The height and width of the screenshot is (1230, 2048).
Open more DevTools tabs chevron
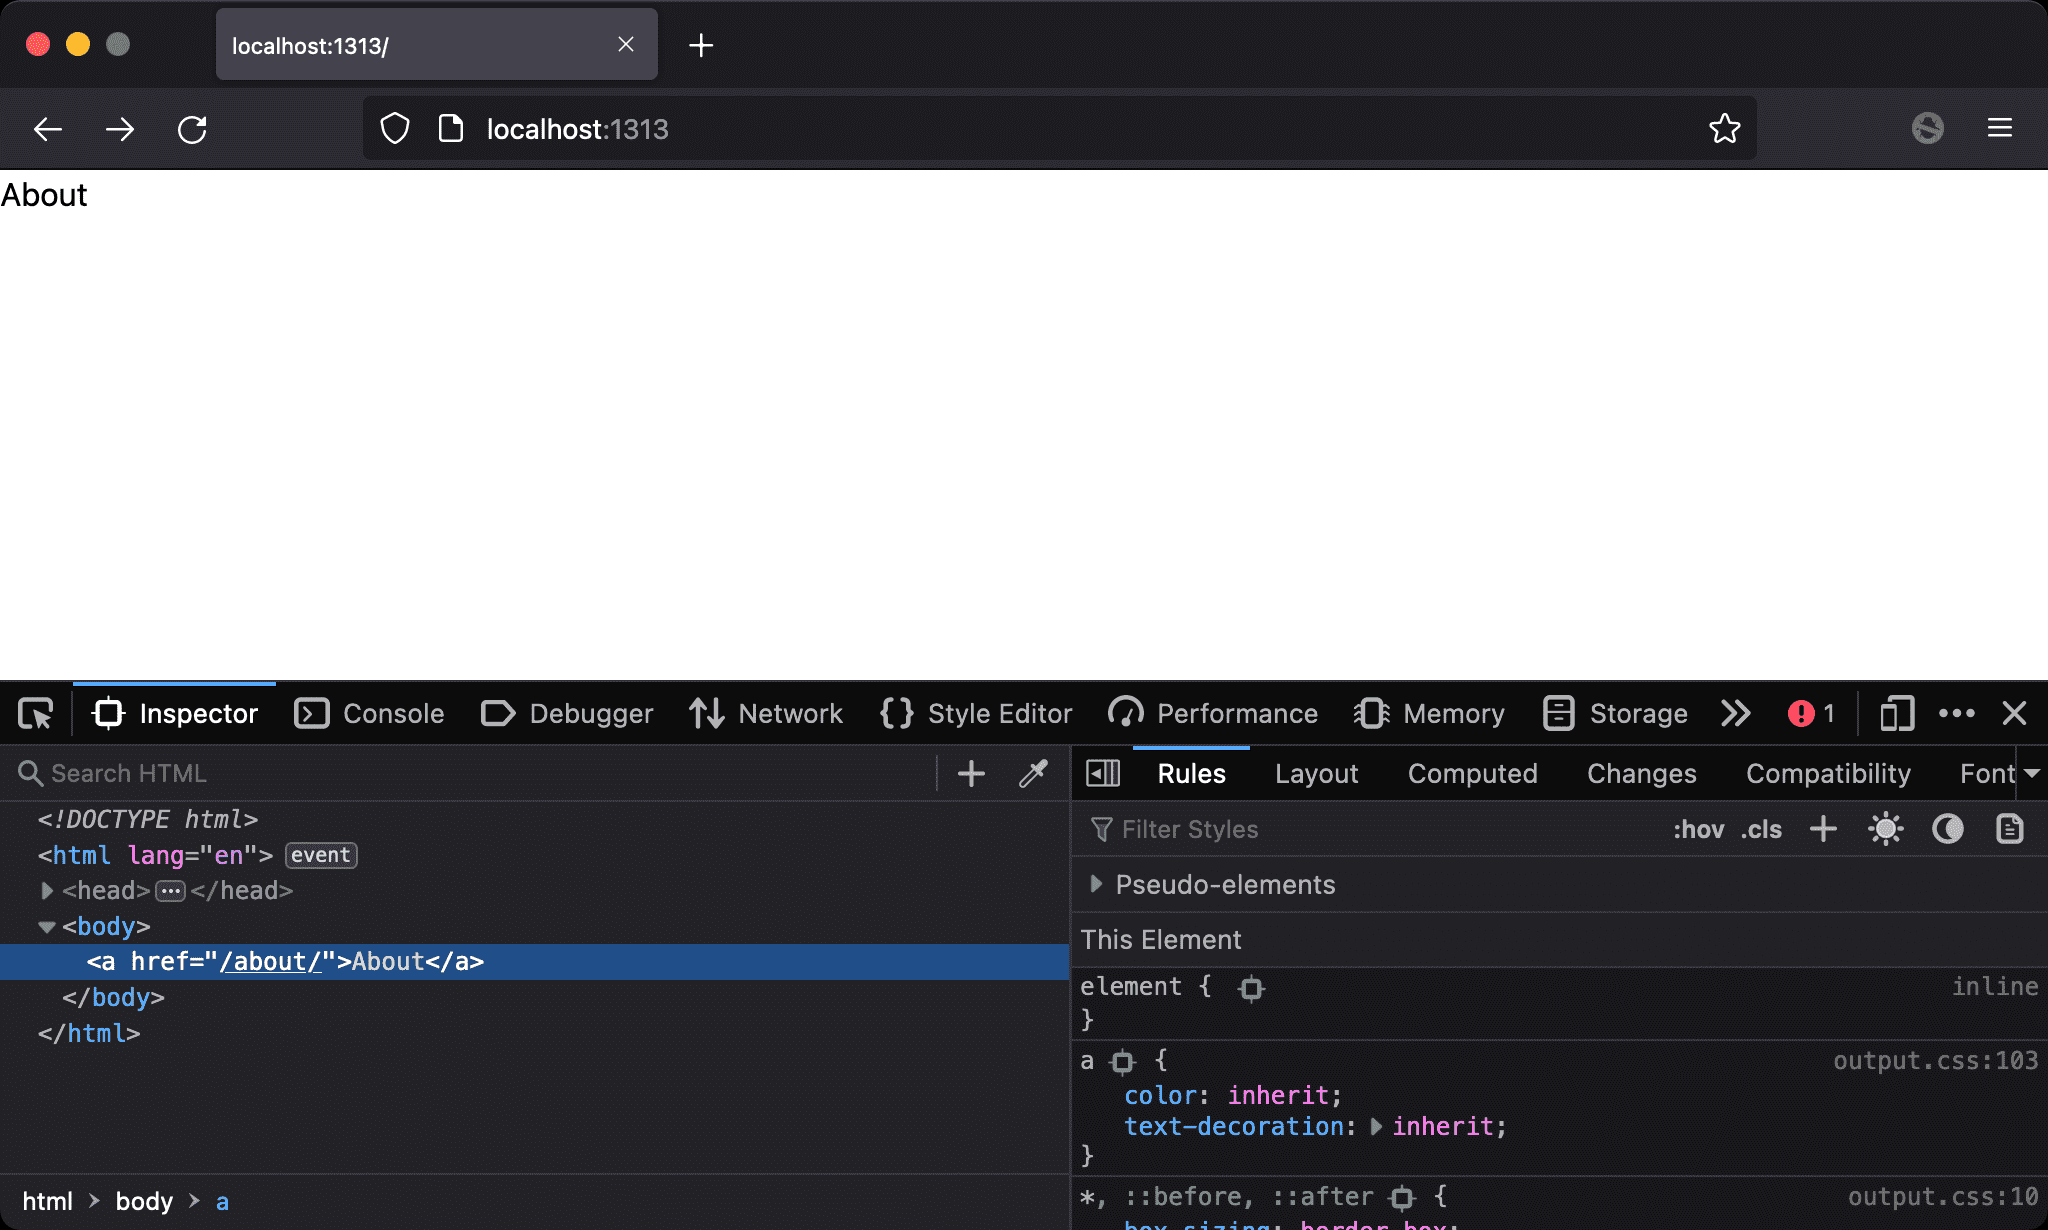1736,714
